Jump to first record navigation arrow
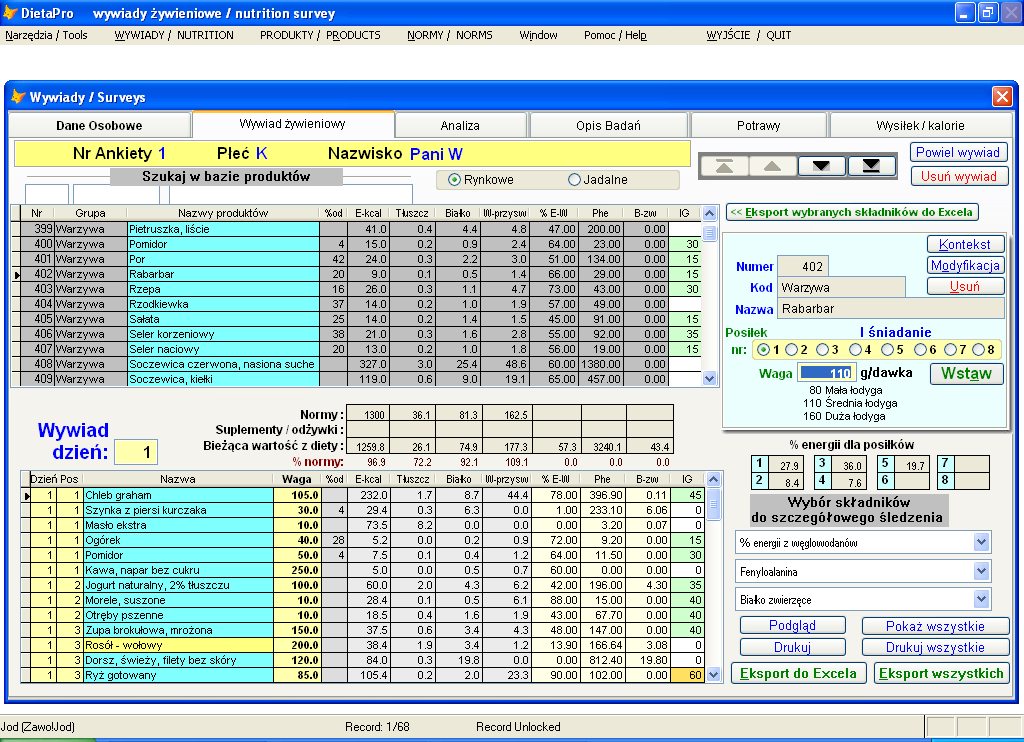 click(x=724, y=167)
